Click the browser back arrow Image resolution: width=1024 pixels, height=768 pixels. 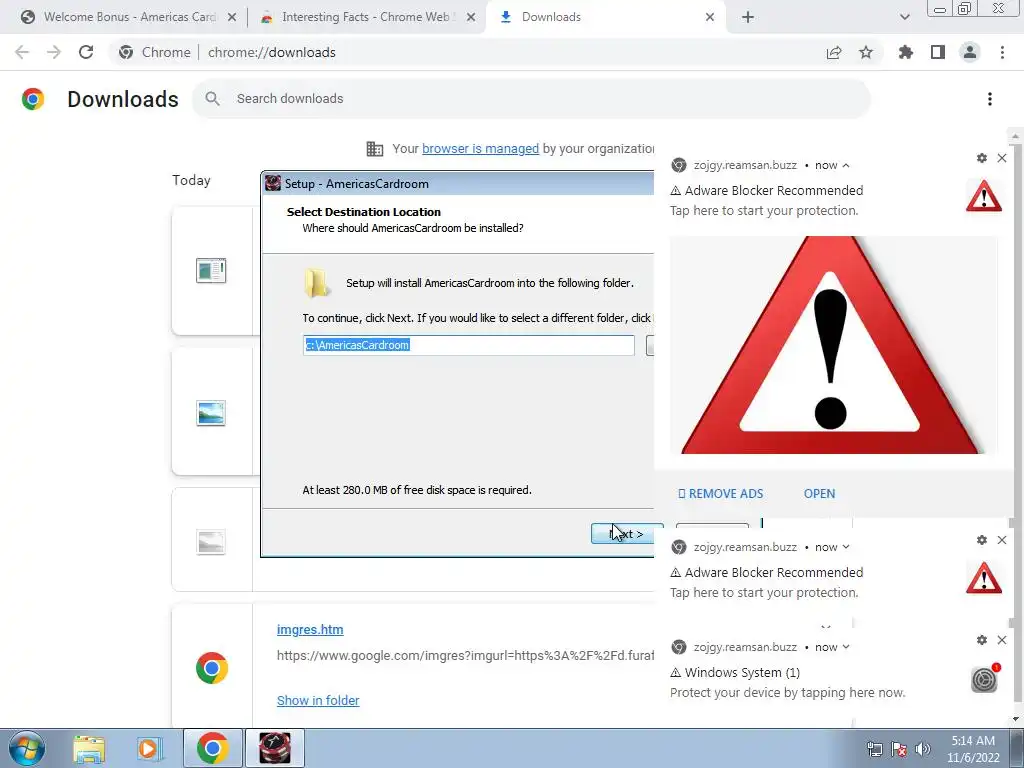pos(22,52)
